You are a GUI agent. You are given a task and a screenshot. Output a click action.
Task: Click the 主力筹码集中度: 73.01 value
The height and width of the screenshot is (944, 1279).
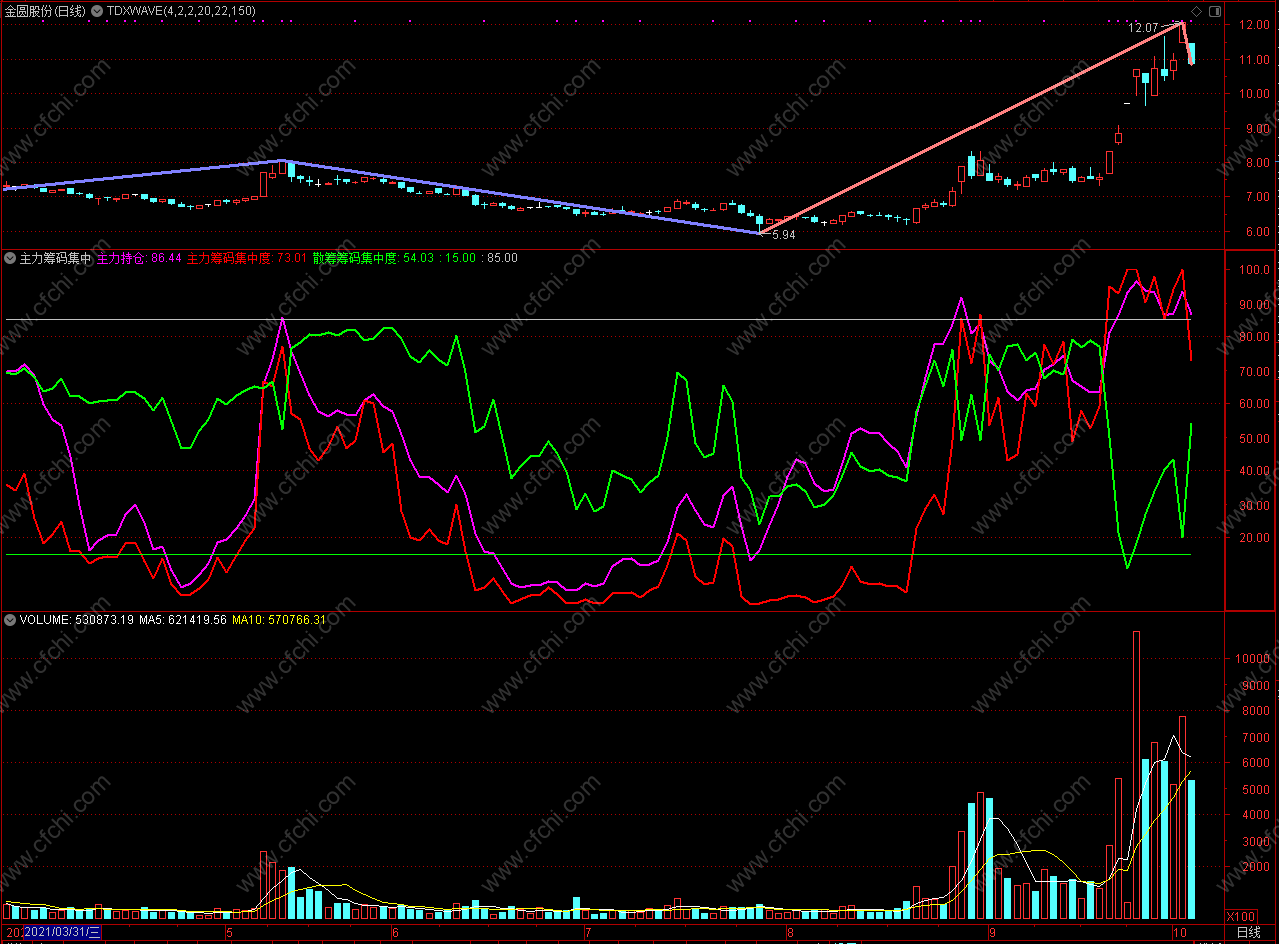247,258
